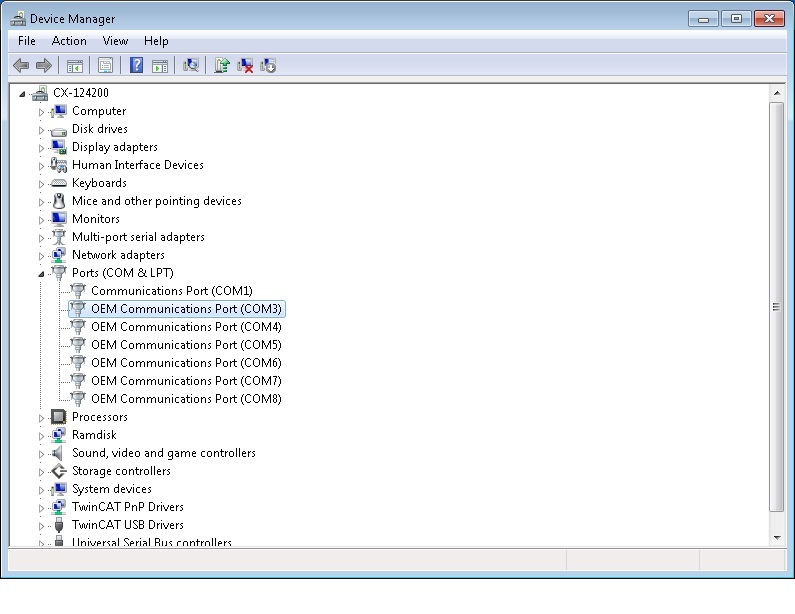Click the Keyboards category icon
The height and width of the screenshot is (614, 795).
[x=59, y=183]
